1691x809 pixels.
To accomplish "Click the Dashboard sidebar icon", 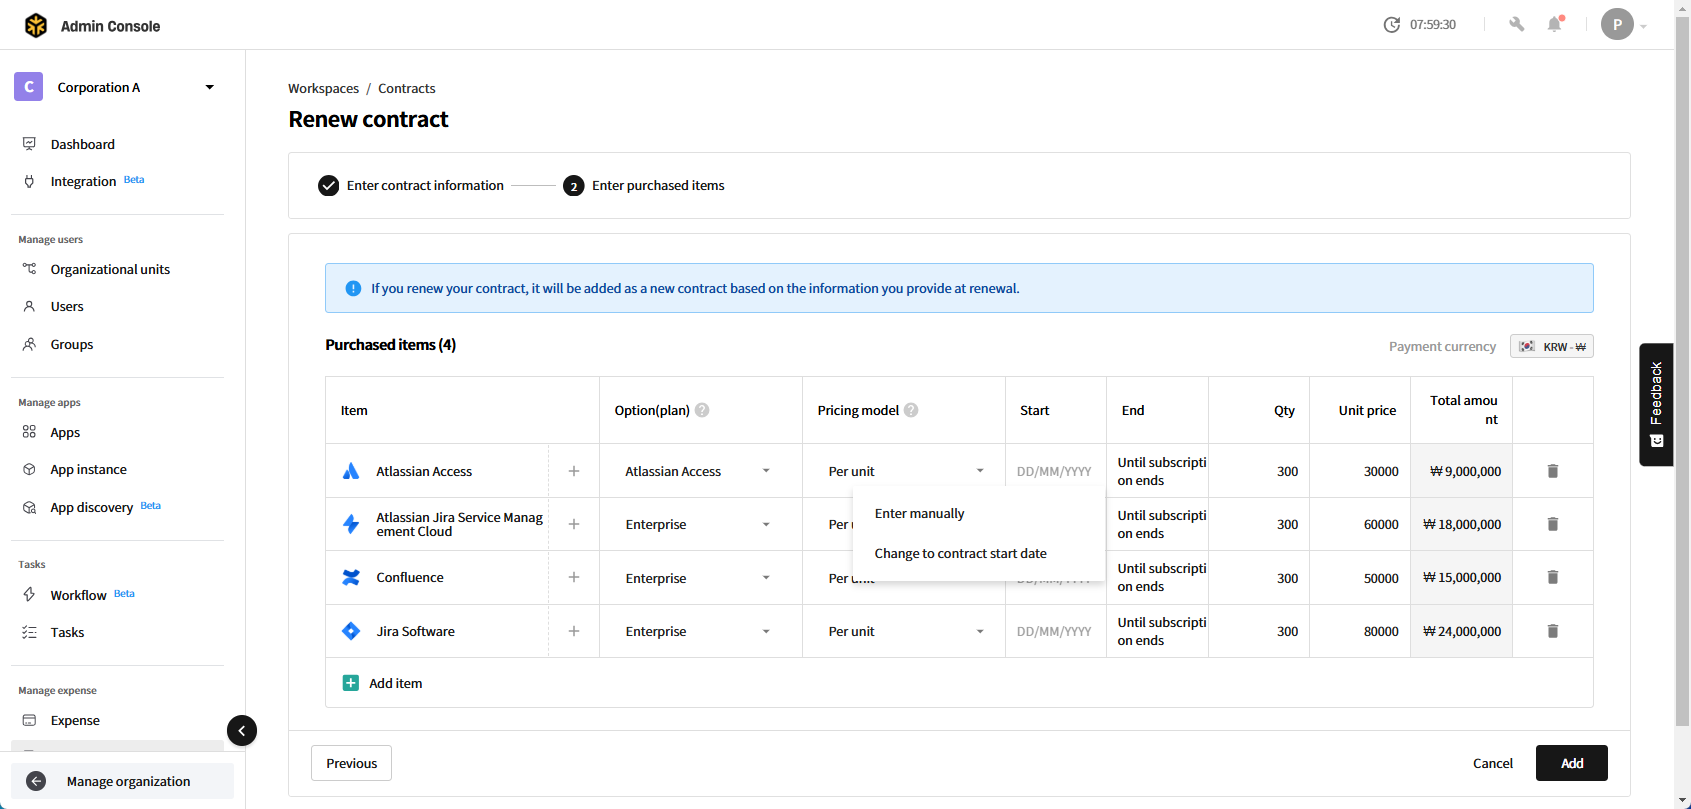I will coord(29,144).
